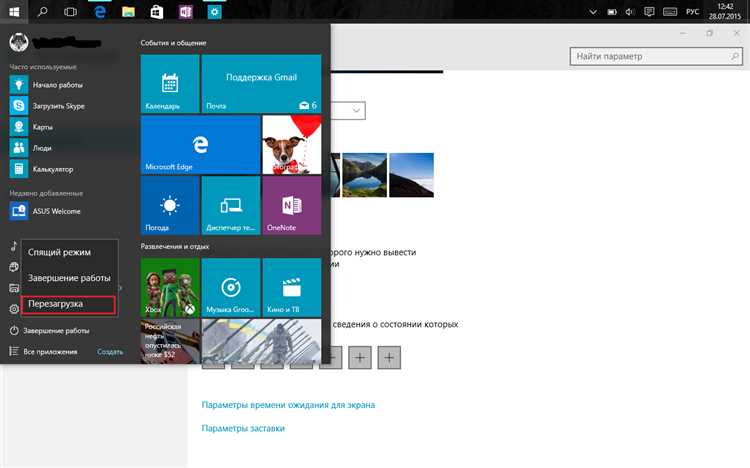Screen dimensions: 750x468
Task: Select Спящий режим in the power menu
Action: coord(69,252)
